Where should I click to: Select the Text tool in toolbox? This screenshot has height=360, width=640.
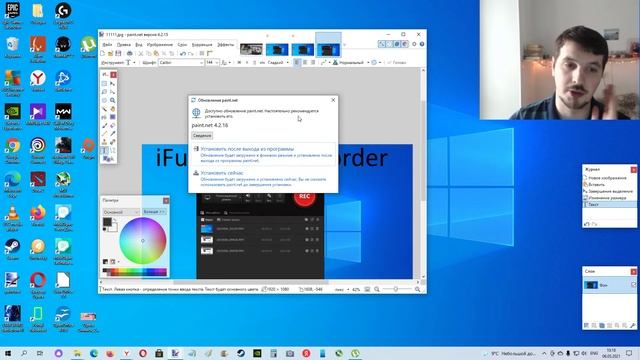104,151
